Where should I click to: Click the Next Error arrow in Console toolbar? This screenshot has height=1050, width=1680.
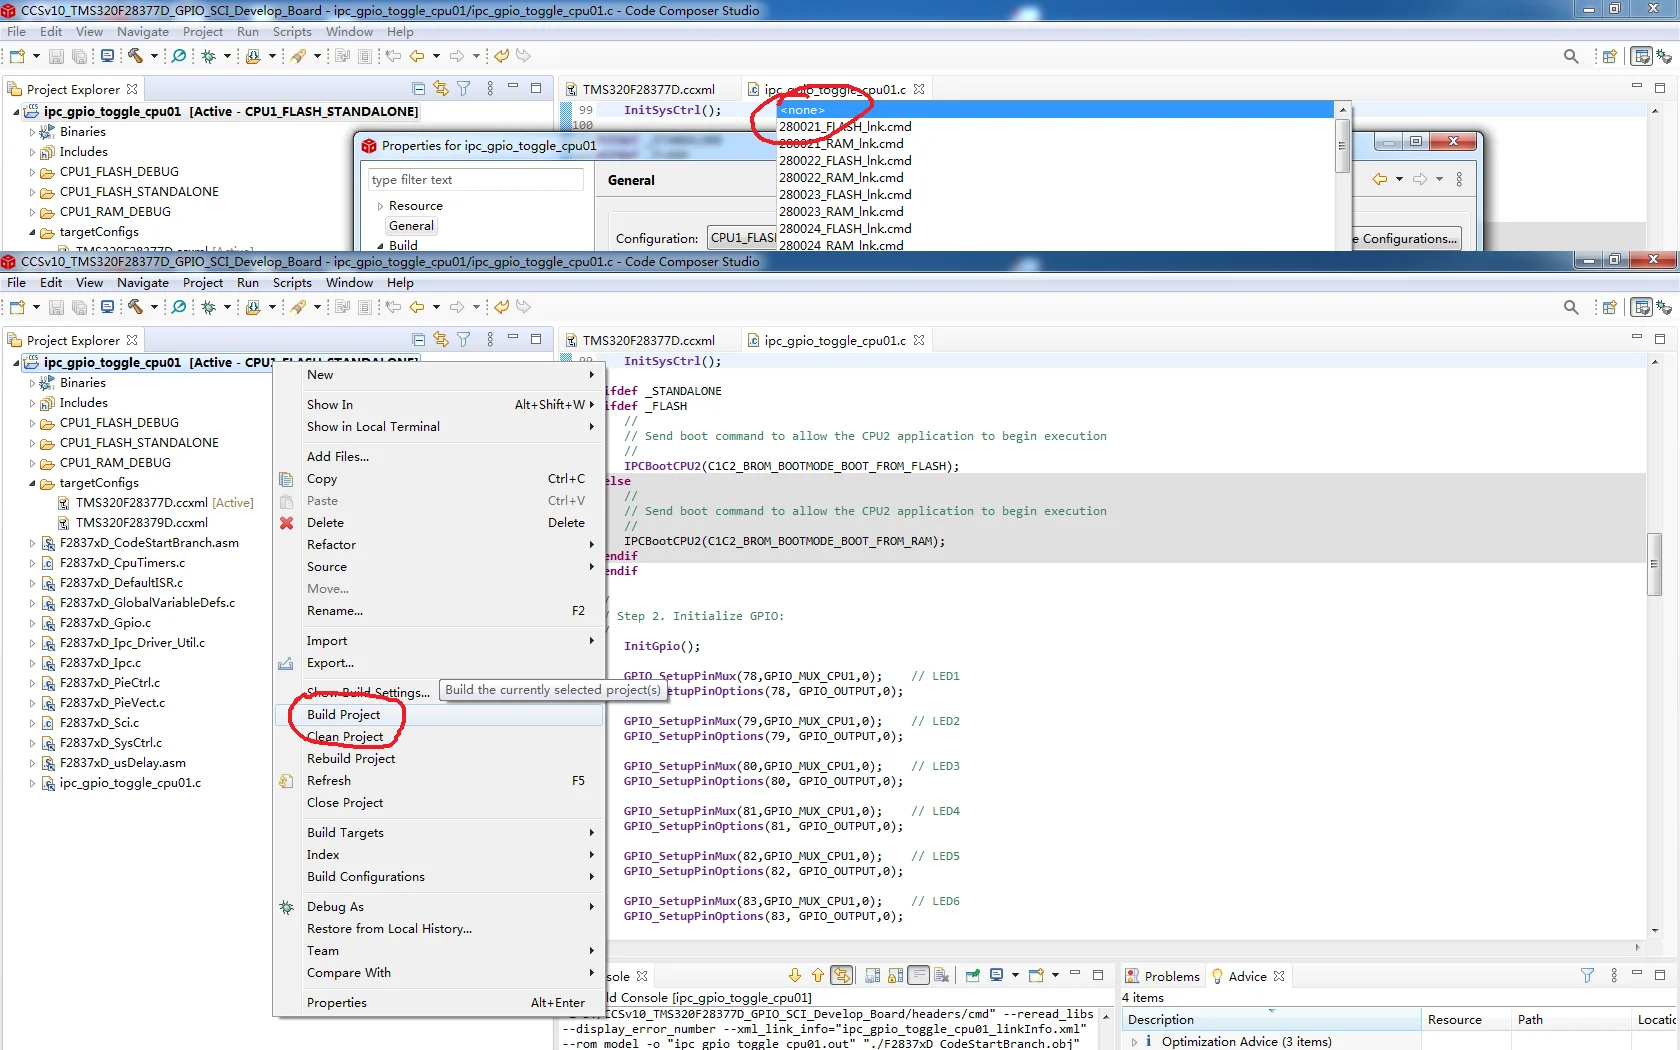(x=795, y=976)
